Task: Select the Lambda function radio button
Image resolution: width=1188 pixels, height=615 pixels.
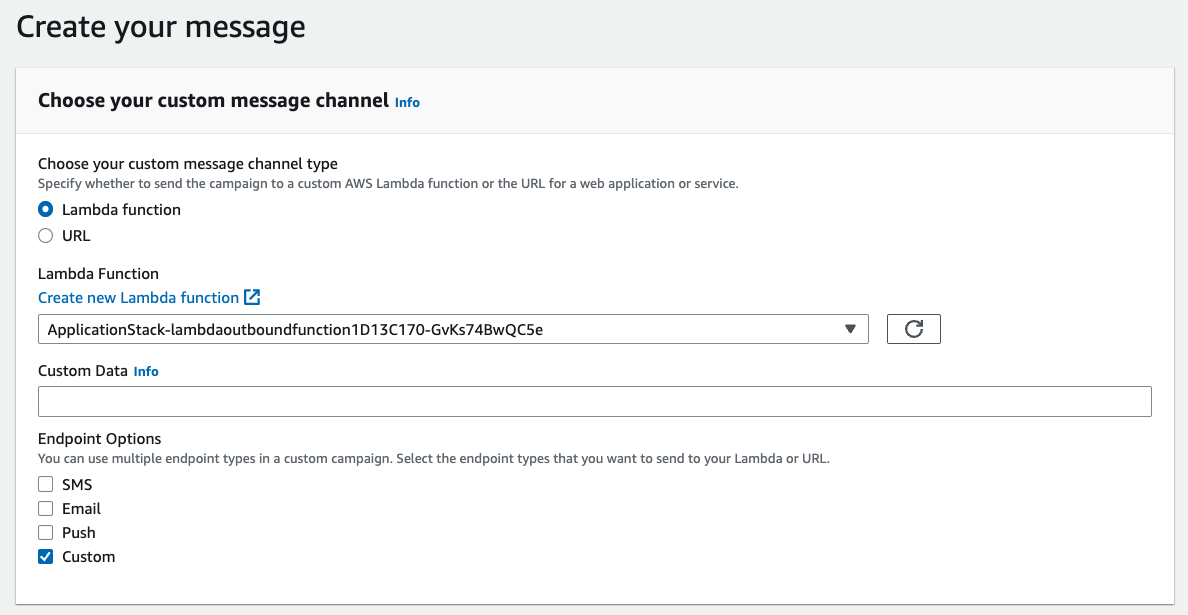Action: [x=44, y=209]
